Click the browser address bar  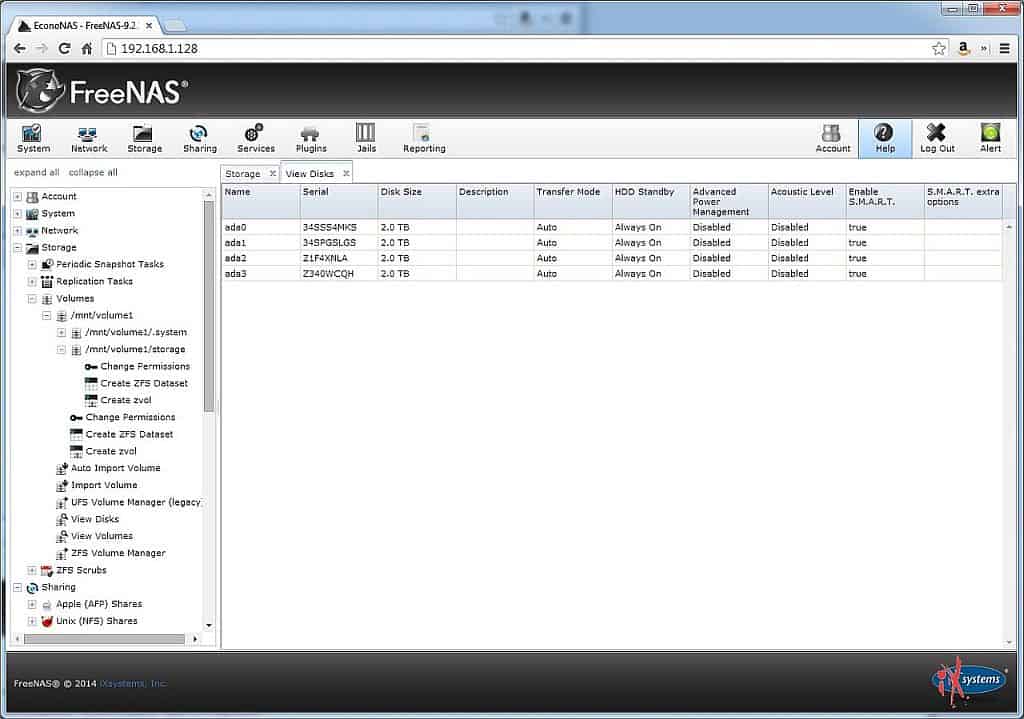[520, 48]
